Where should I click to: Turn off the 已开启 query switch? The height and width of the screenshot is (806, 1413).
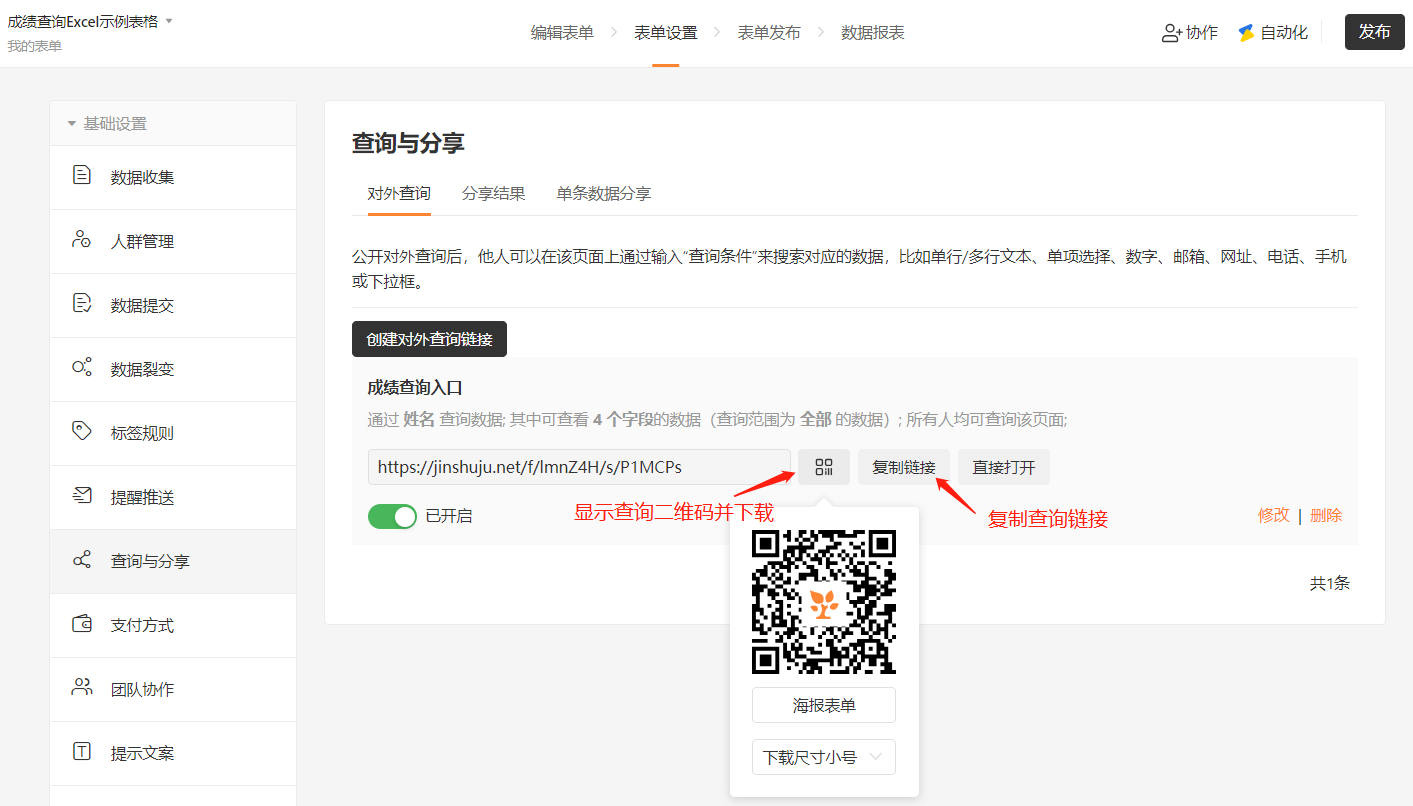pos(392,516)
